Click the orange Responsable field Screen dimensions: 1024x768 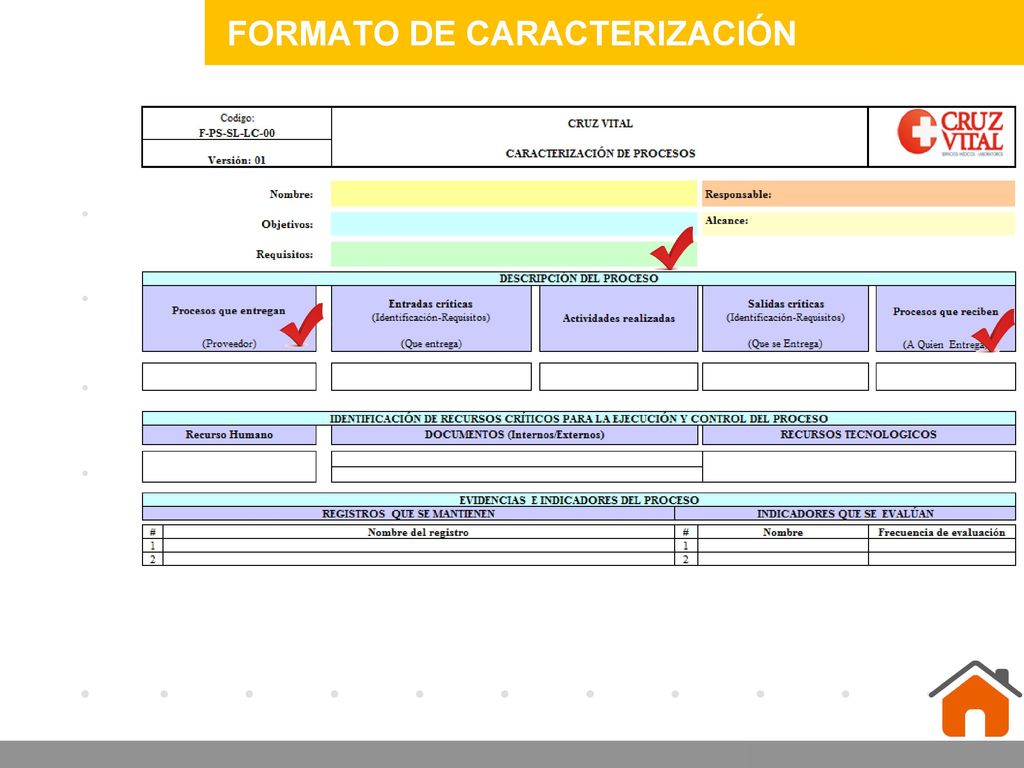pyautogui.click(x=858, y=194)
